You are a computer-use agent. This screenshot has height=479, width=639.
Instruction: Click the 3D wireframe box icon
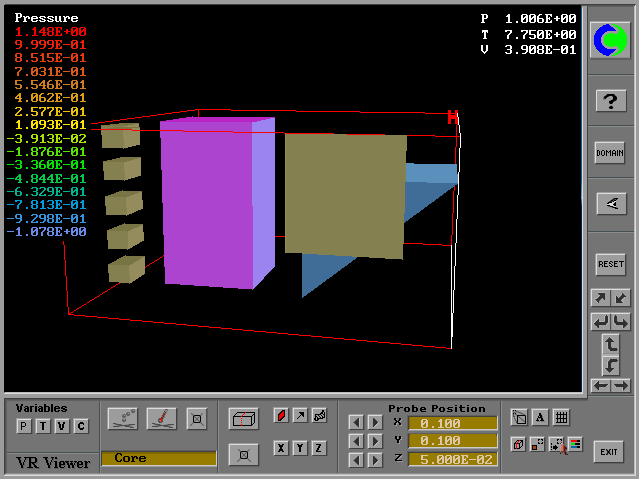(x=244, y=419)
